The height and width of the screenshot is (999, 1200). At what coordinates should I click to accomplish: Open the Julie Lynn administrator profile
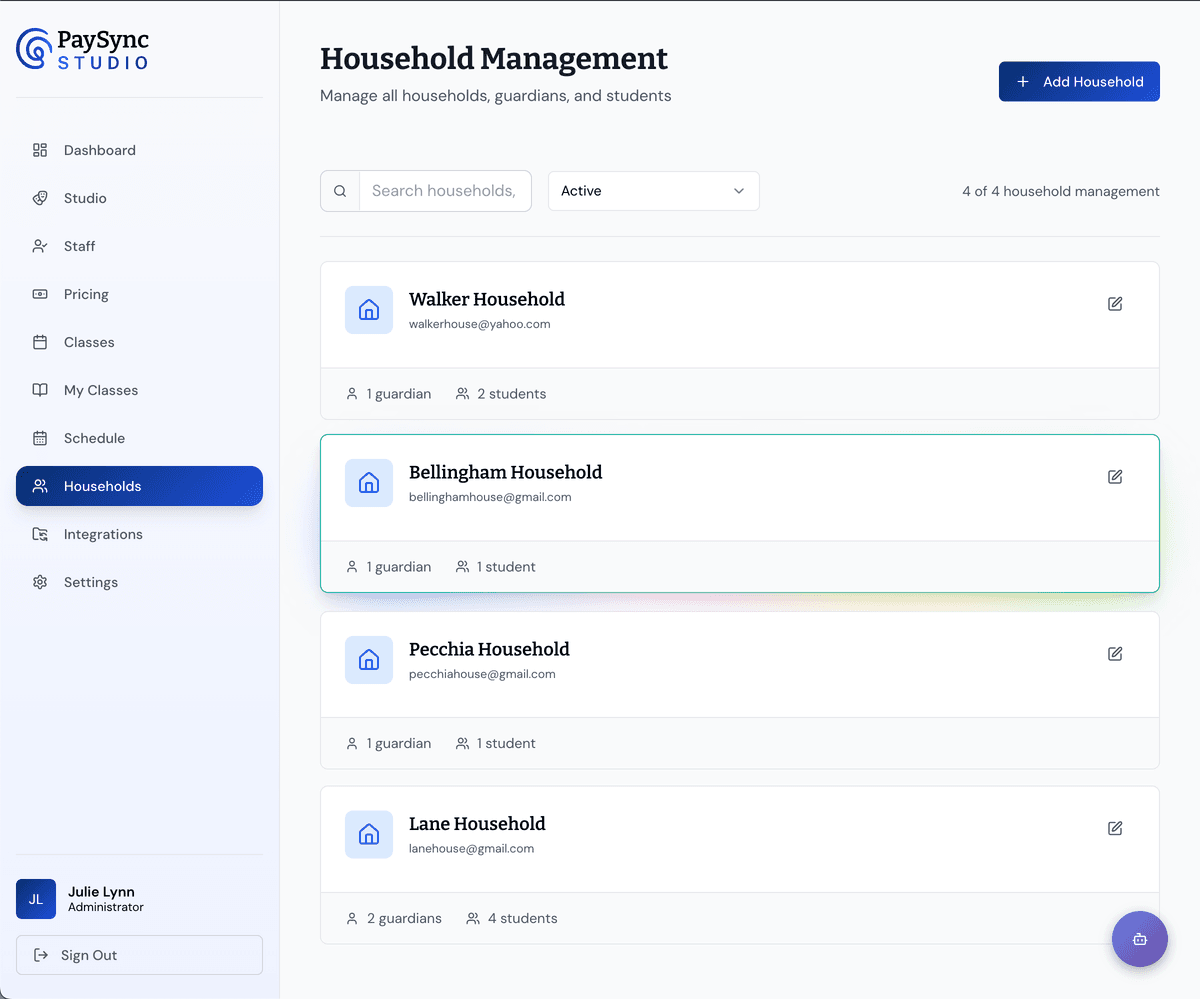(x=100, y=898)
